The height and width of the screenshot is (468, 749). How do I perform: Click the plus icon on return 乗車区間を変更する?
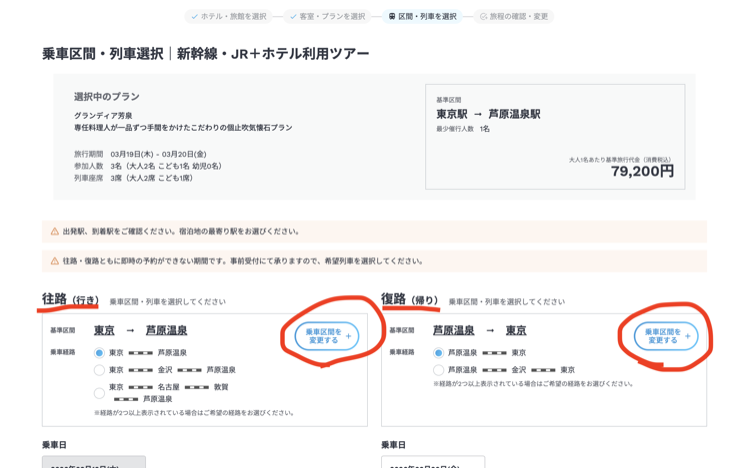pos(687,336)
